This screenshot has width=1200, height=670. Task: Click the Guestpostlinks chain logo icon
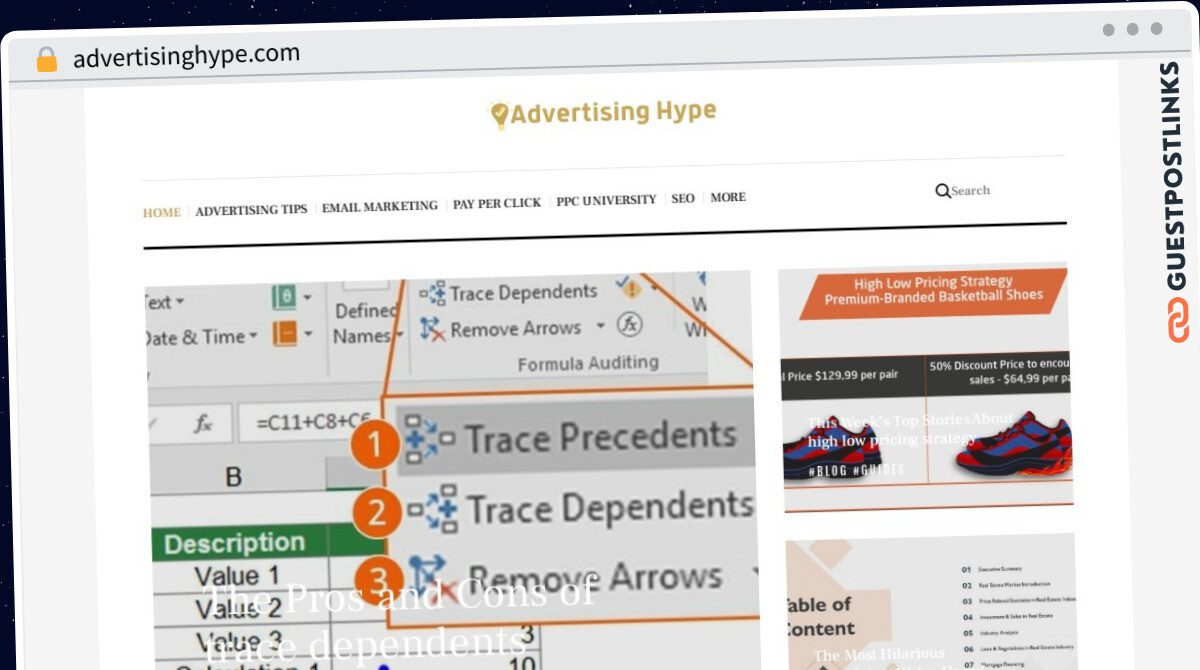[1177, 320]
